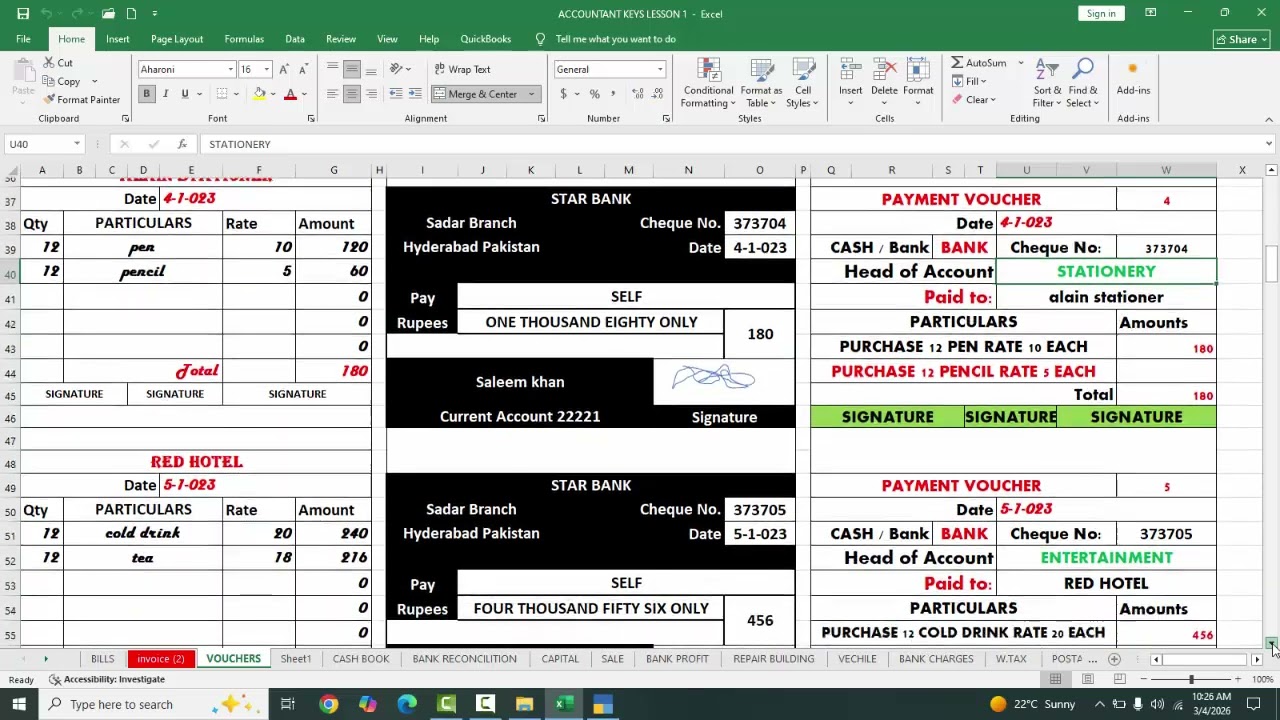The width and height of the screenshot is (1280, 720).
Task: Adjust the zoom slider in status bar
Action: (x=1191, y=679)
